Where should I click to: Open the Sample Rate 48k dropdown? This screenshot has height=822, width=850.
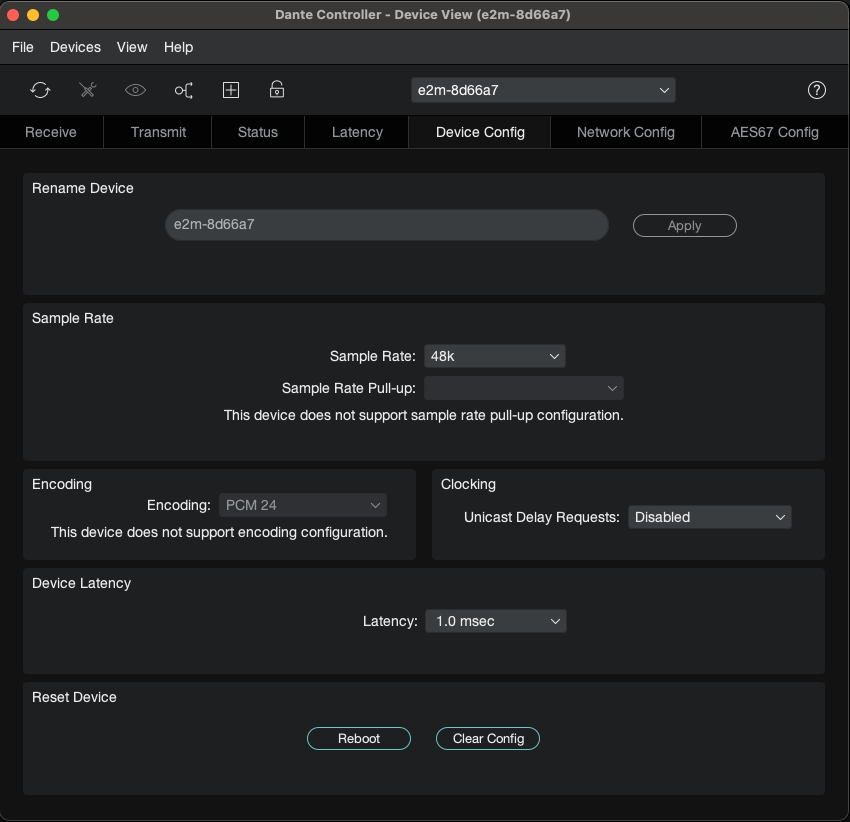(495, 356)
